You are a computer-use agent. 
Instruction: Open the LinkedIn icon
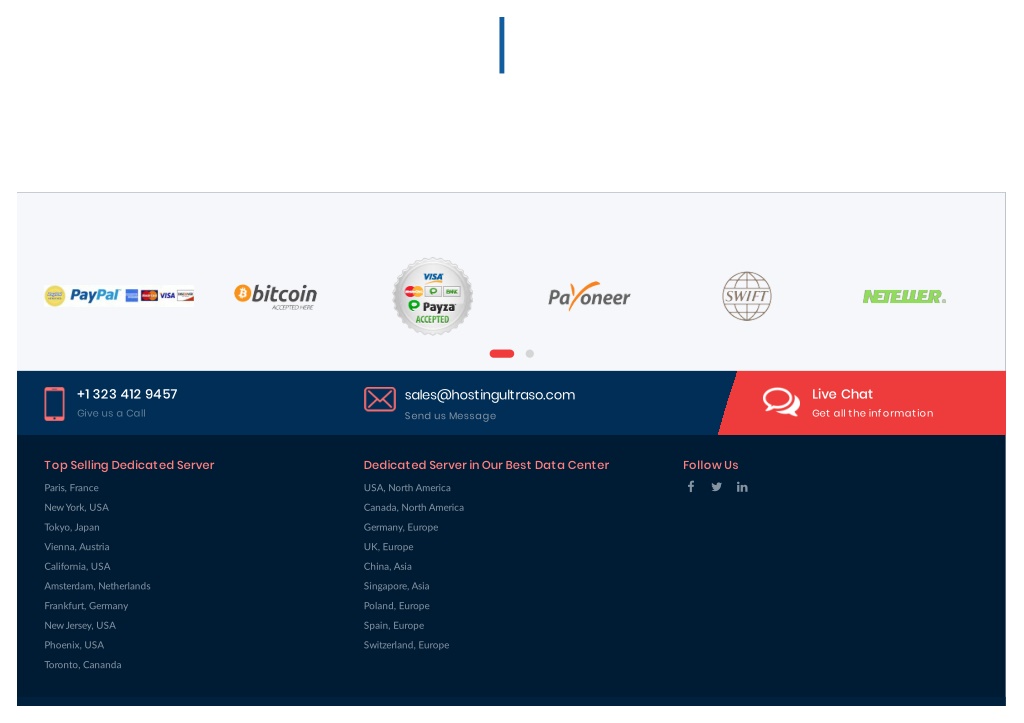[742, 487]
